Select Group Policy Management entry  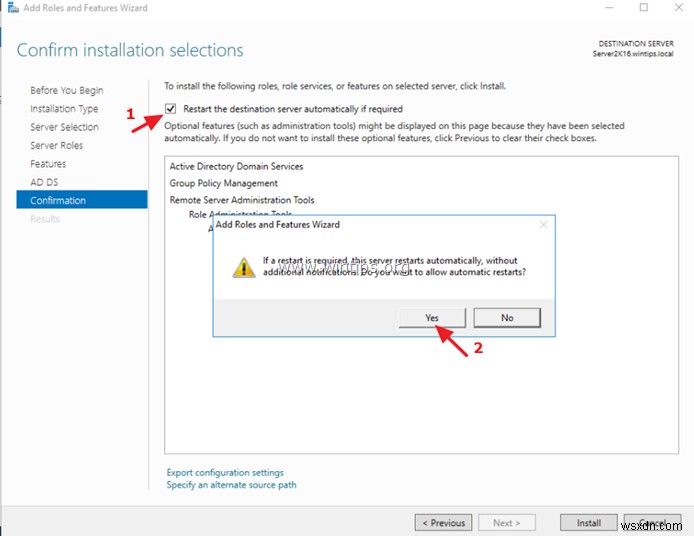point(224,183)
